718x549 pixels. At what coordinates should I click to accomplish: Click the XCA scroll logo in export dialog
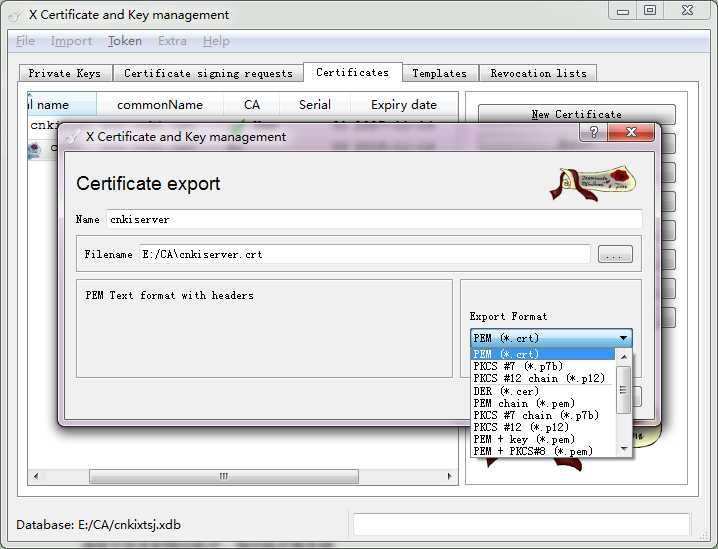pos(593,183)
